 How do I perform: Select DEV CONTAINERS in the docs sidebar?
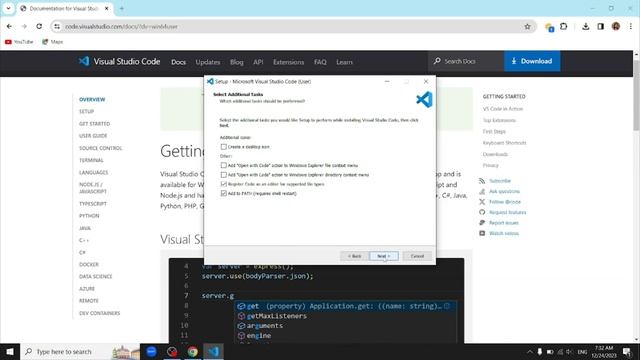pos(100,313)
